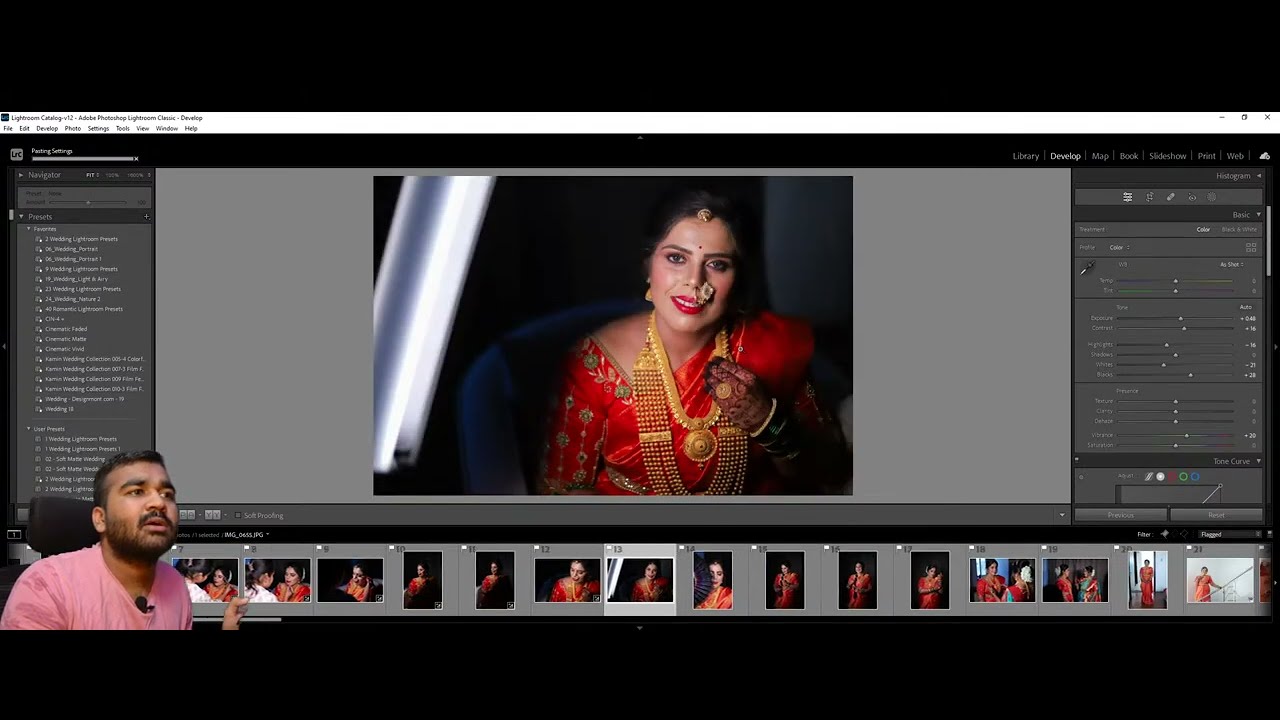
Task: Click the parametric curve adjust icon
Action: [x=1149, y=476]
